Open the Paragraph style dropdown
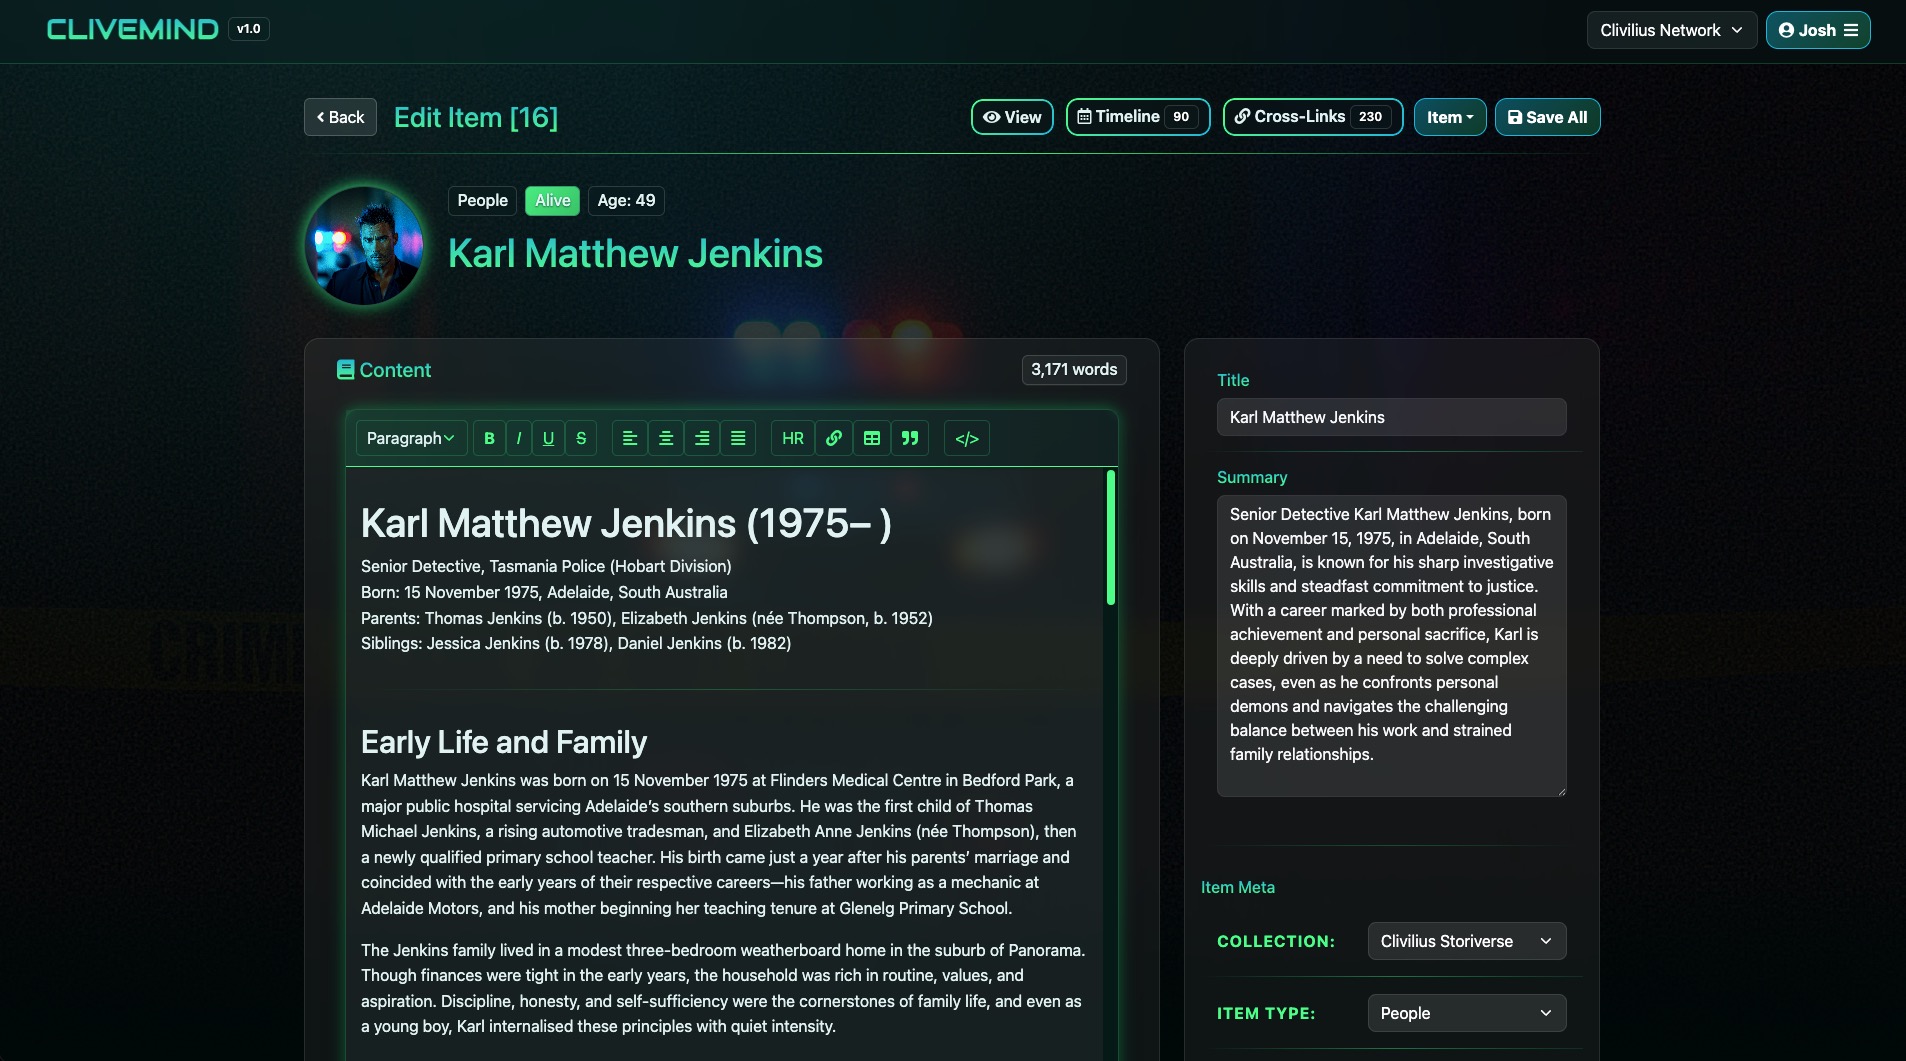The image size is (1906, 1061). coord(410,438)
